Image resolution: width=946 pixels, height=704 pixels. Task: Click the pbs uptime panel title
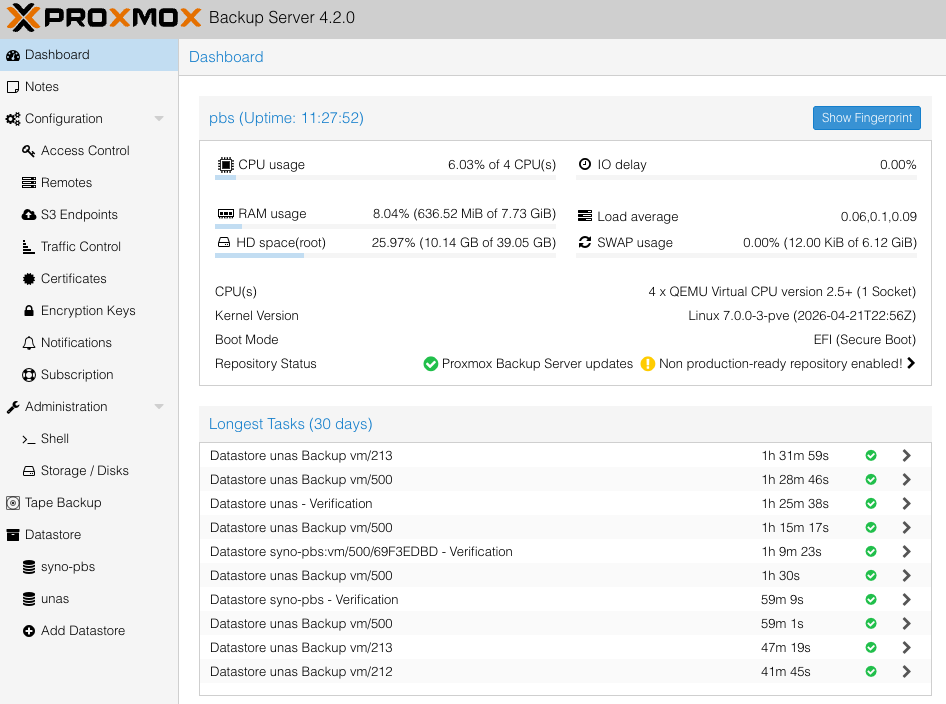[286, 118]
